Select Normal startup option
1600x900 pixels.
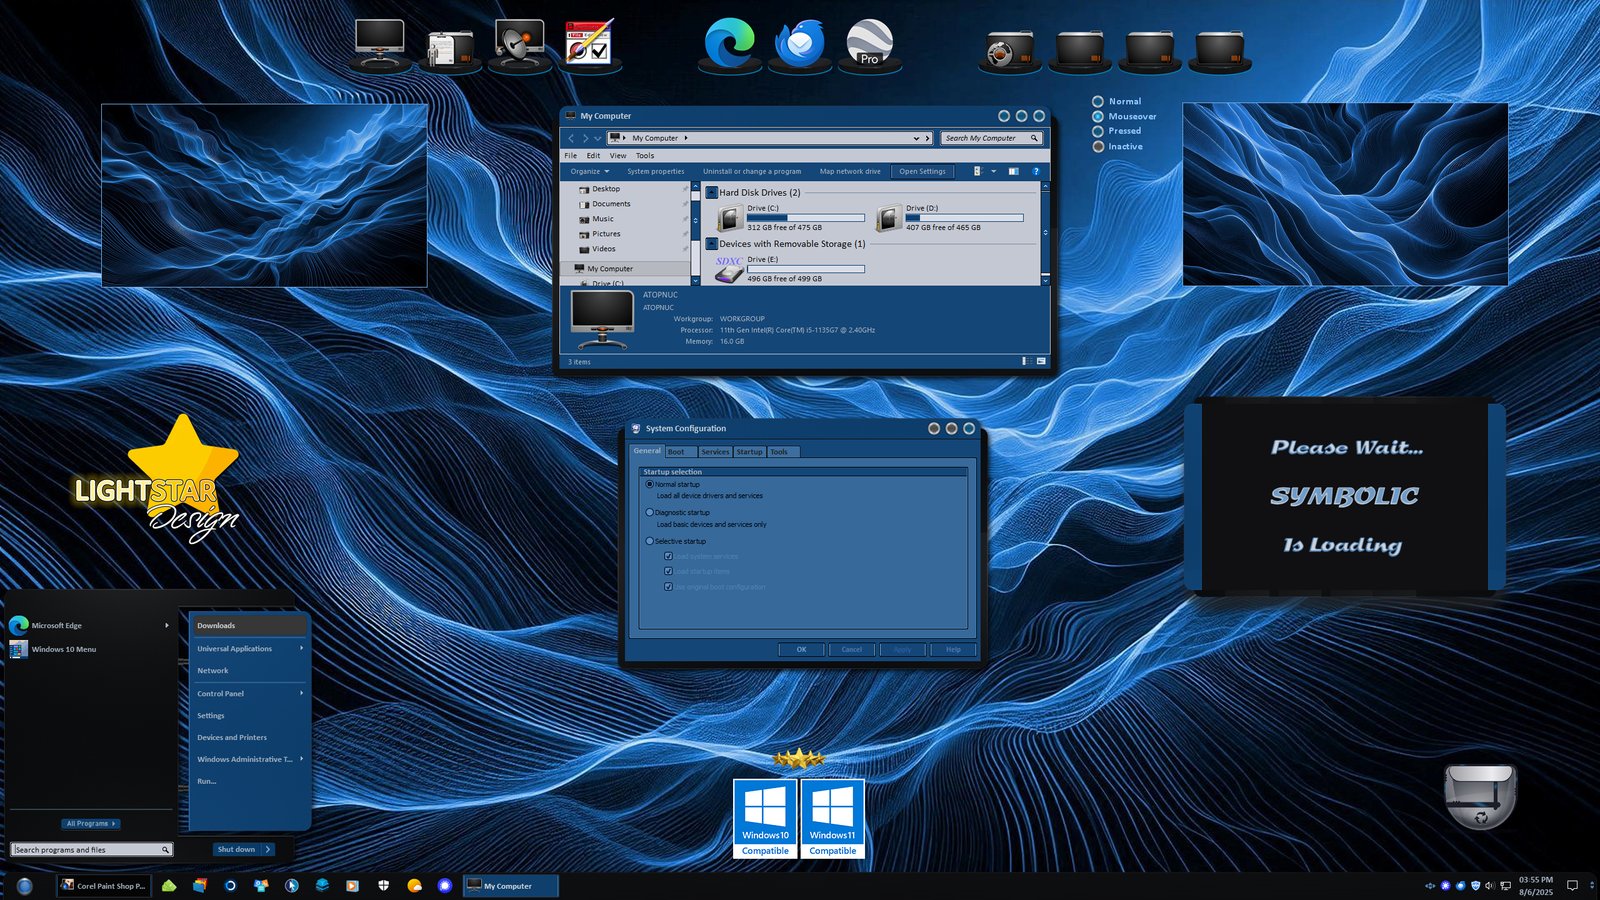pos(649,484)
